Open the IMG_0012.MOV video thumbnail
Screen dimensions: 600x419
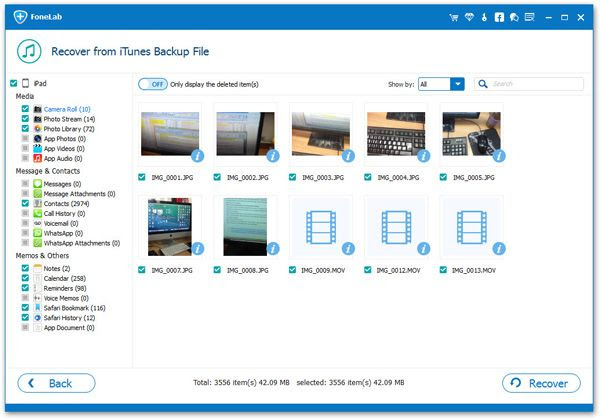click(396, 227)
